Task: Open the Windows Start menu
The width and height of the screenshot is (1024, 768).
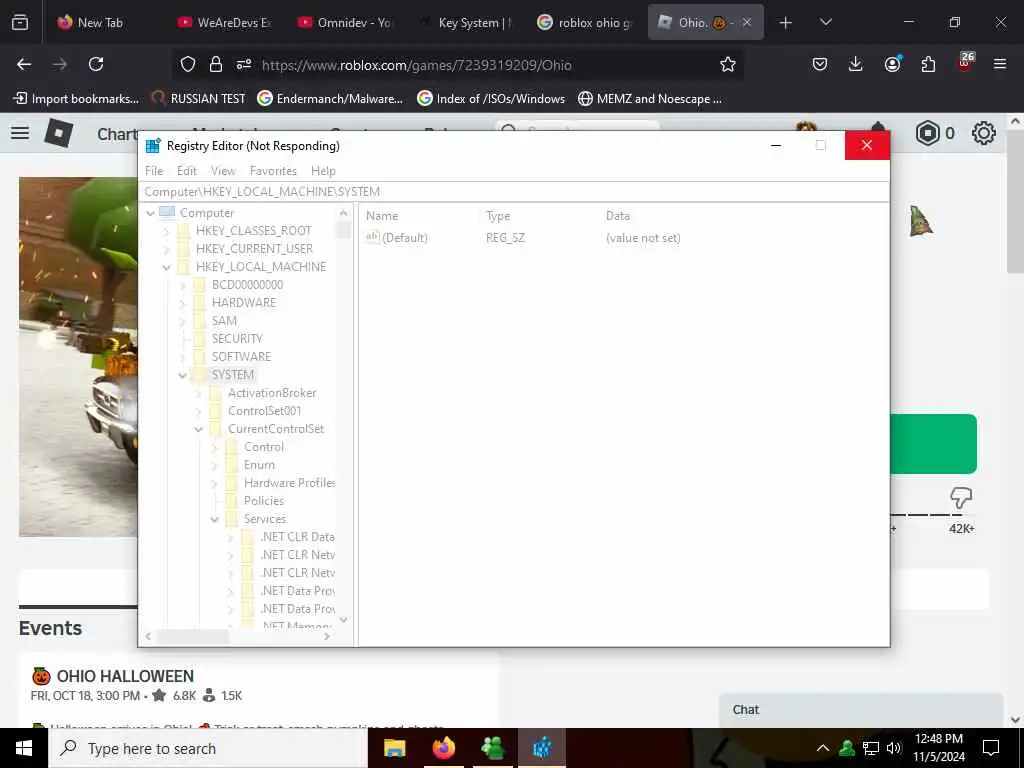Action: 24,748
